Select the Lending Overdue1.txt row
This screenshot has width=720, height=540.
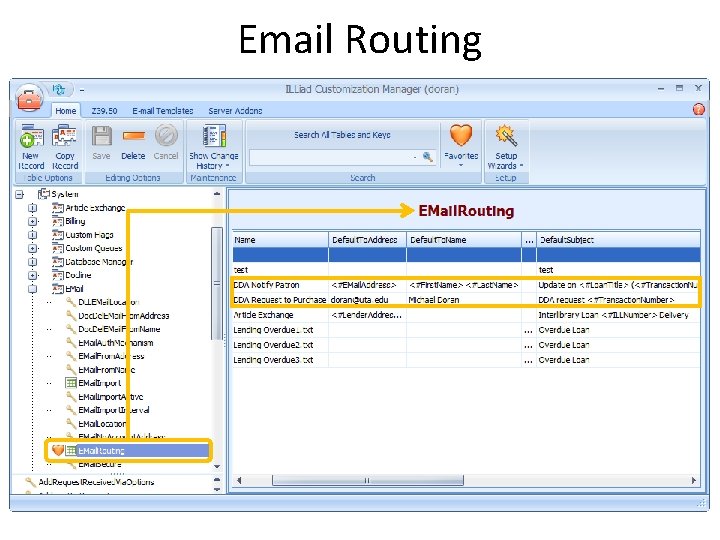coord(466,330)
